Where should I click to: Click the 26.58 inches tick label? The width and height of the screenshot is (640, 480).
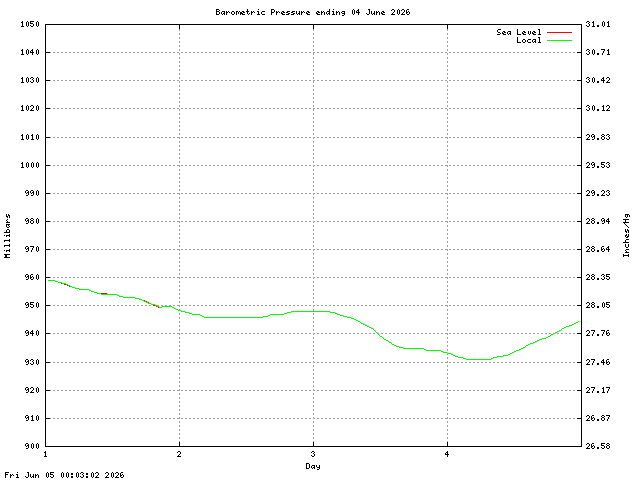click(598, 446)
